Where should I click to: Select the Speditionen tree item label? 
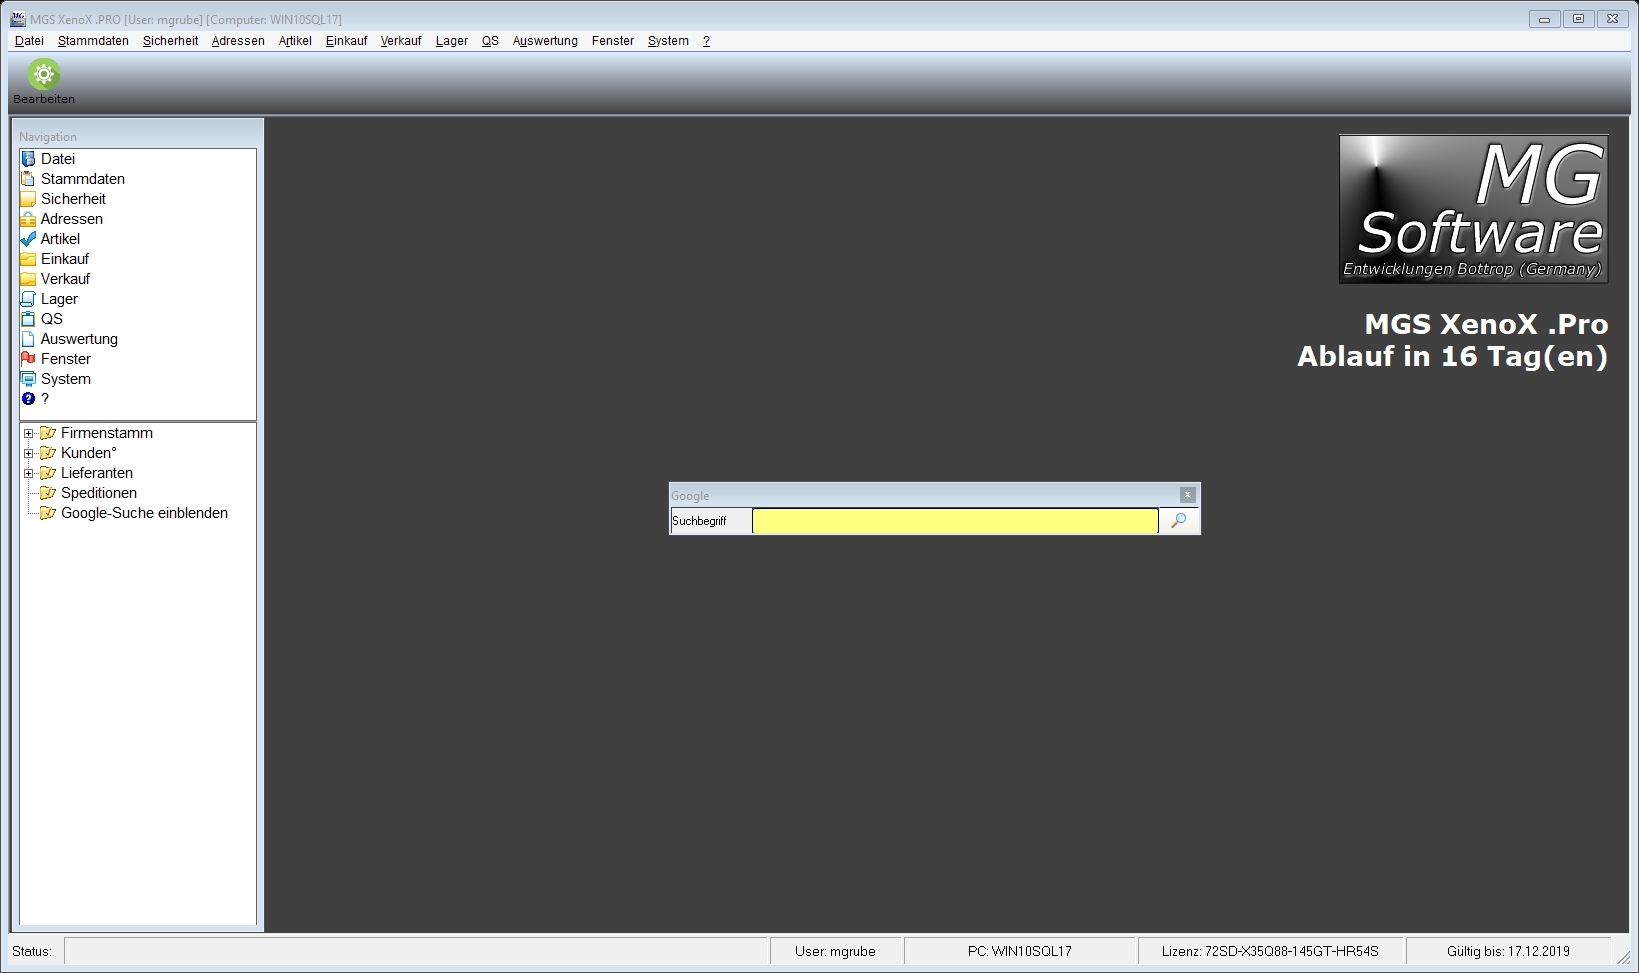coord(99,493)
